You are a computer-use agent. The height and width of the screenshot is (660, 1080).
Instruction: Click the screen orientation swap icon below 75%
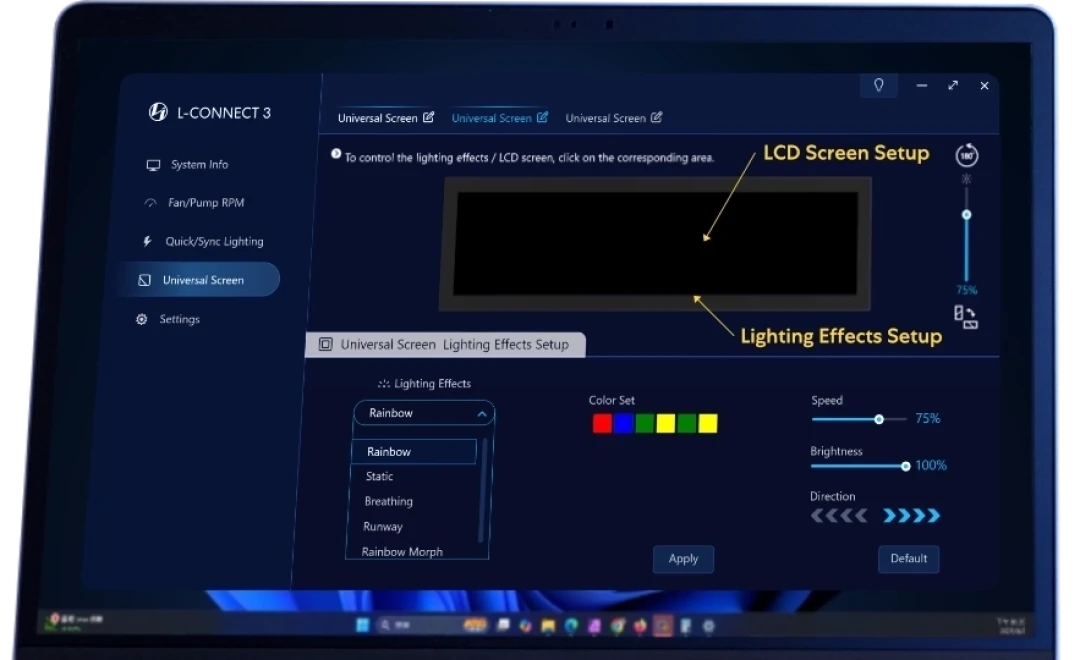(x=966, y=317)
